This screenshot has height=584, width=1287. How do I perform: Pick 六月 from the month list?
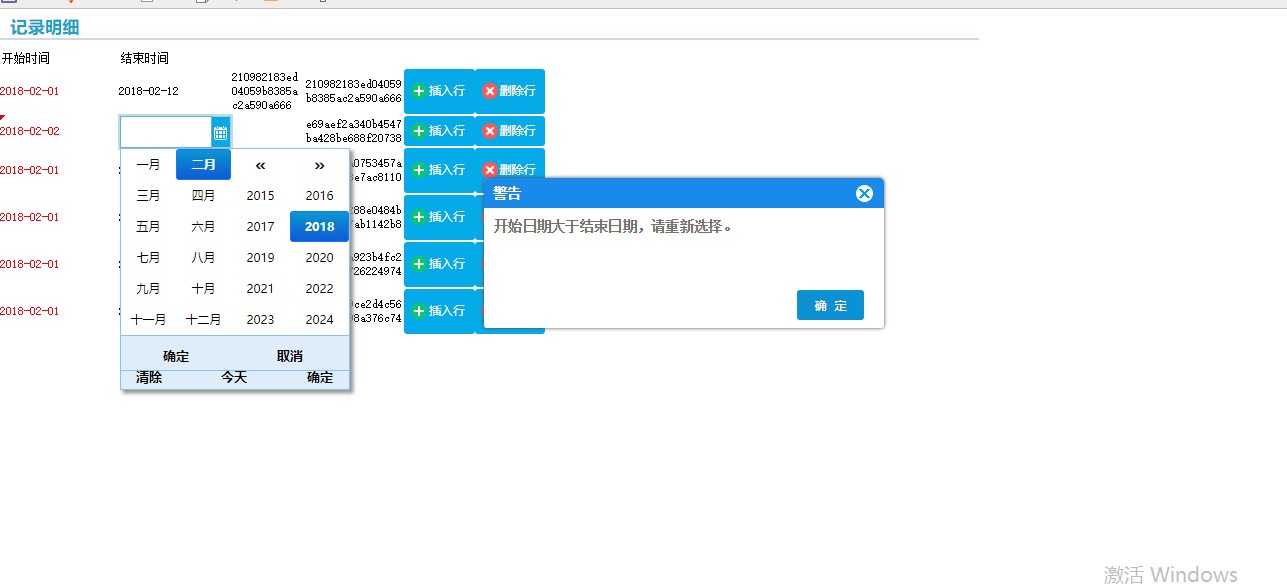pos(203,227)
